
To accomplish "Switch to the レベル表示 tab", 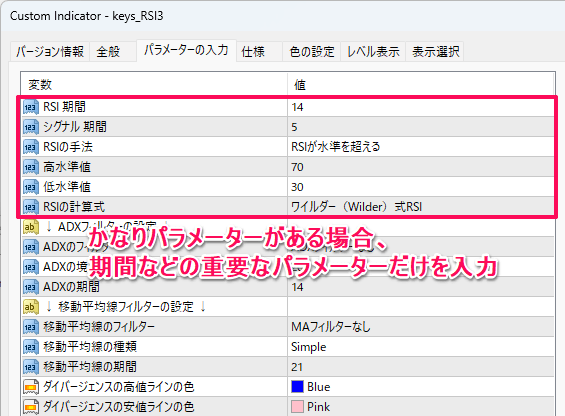I will (373, 52).
